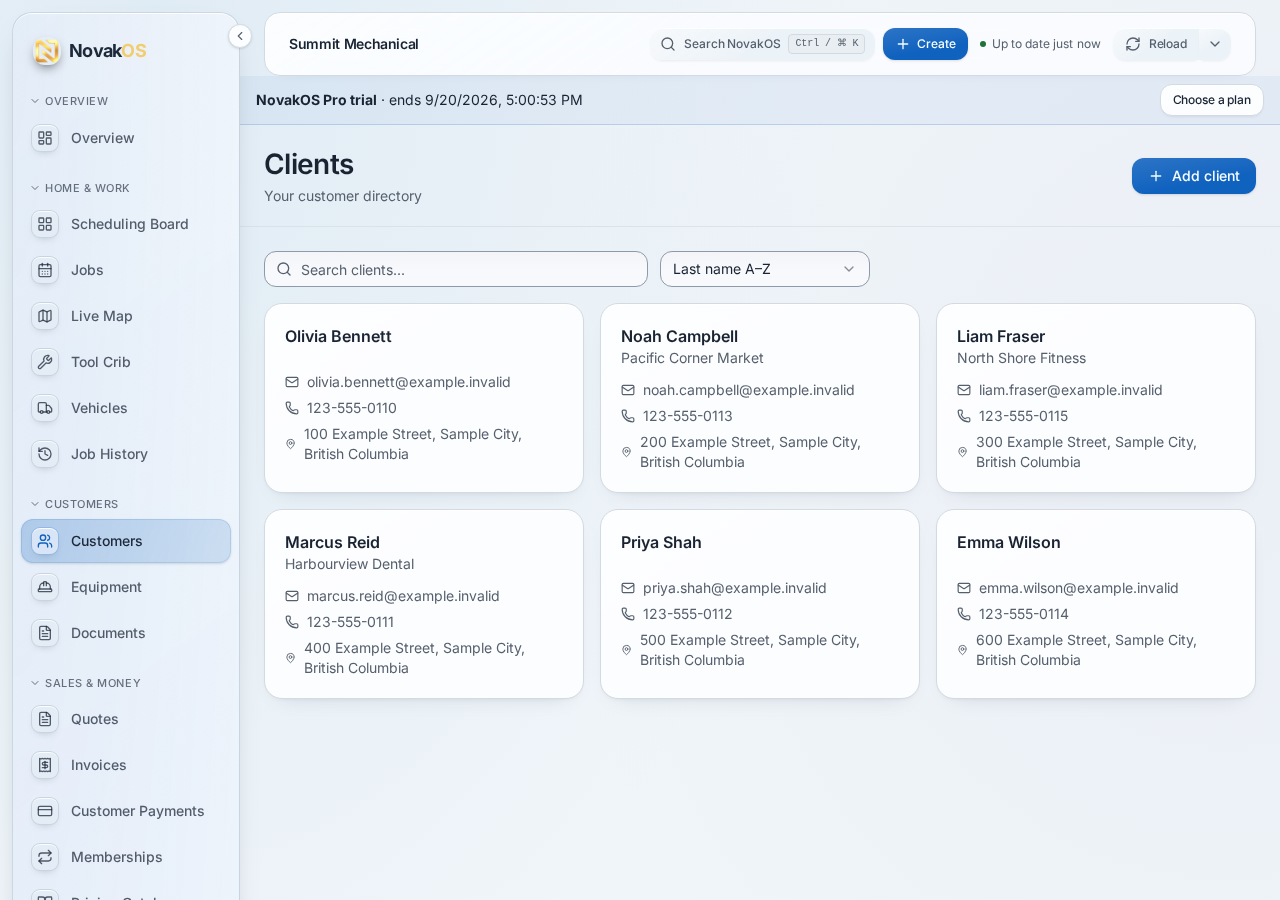The image size is (1280, 900).
Task: Click Up to date just now status
Action: (x=1040, y=44)
